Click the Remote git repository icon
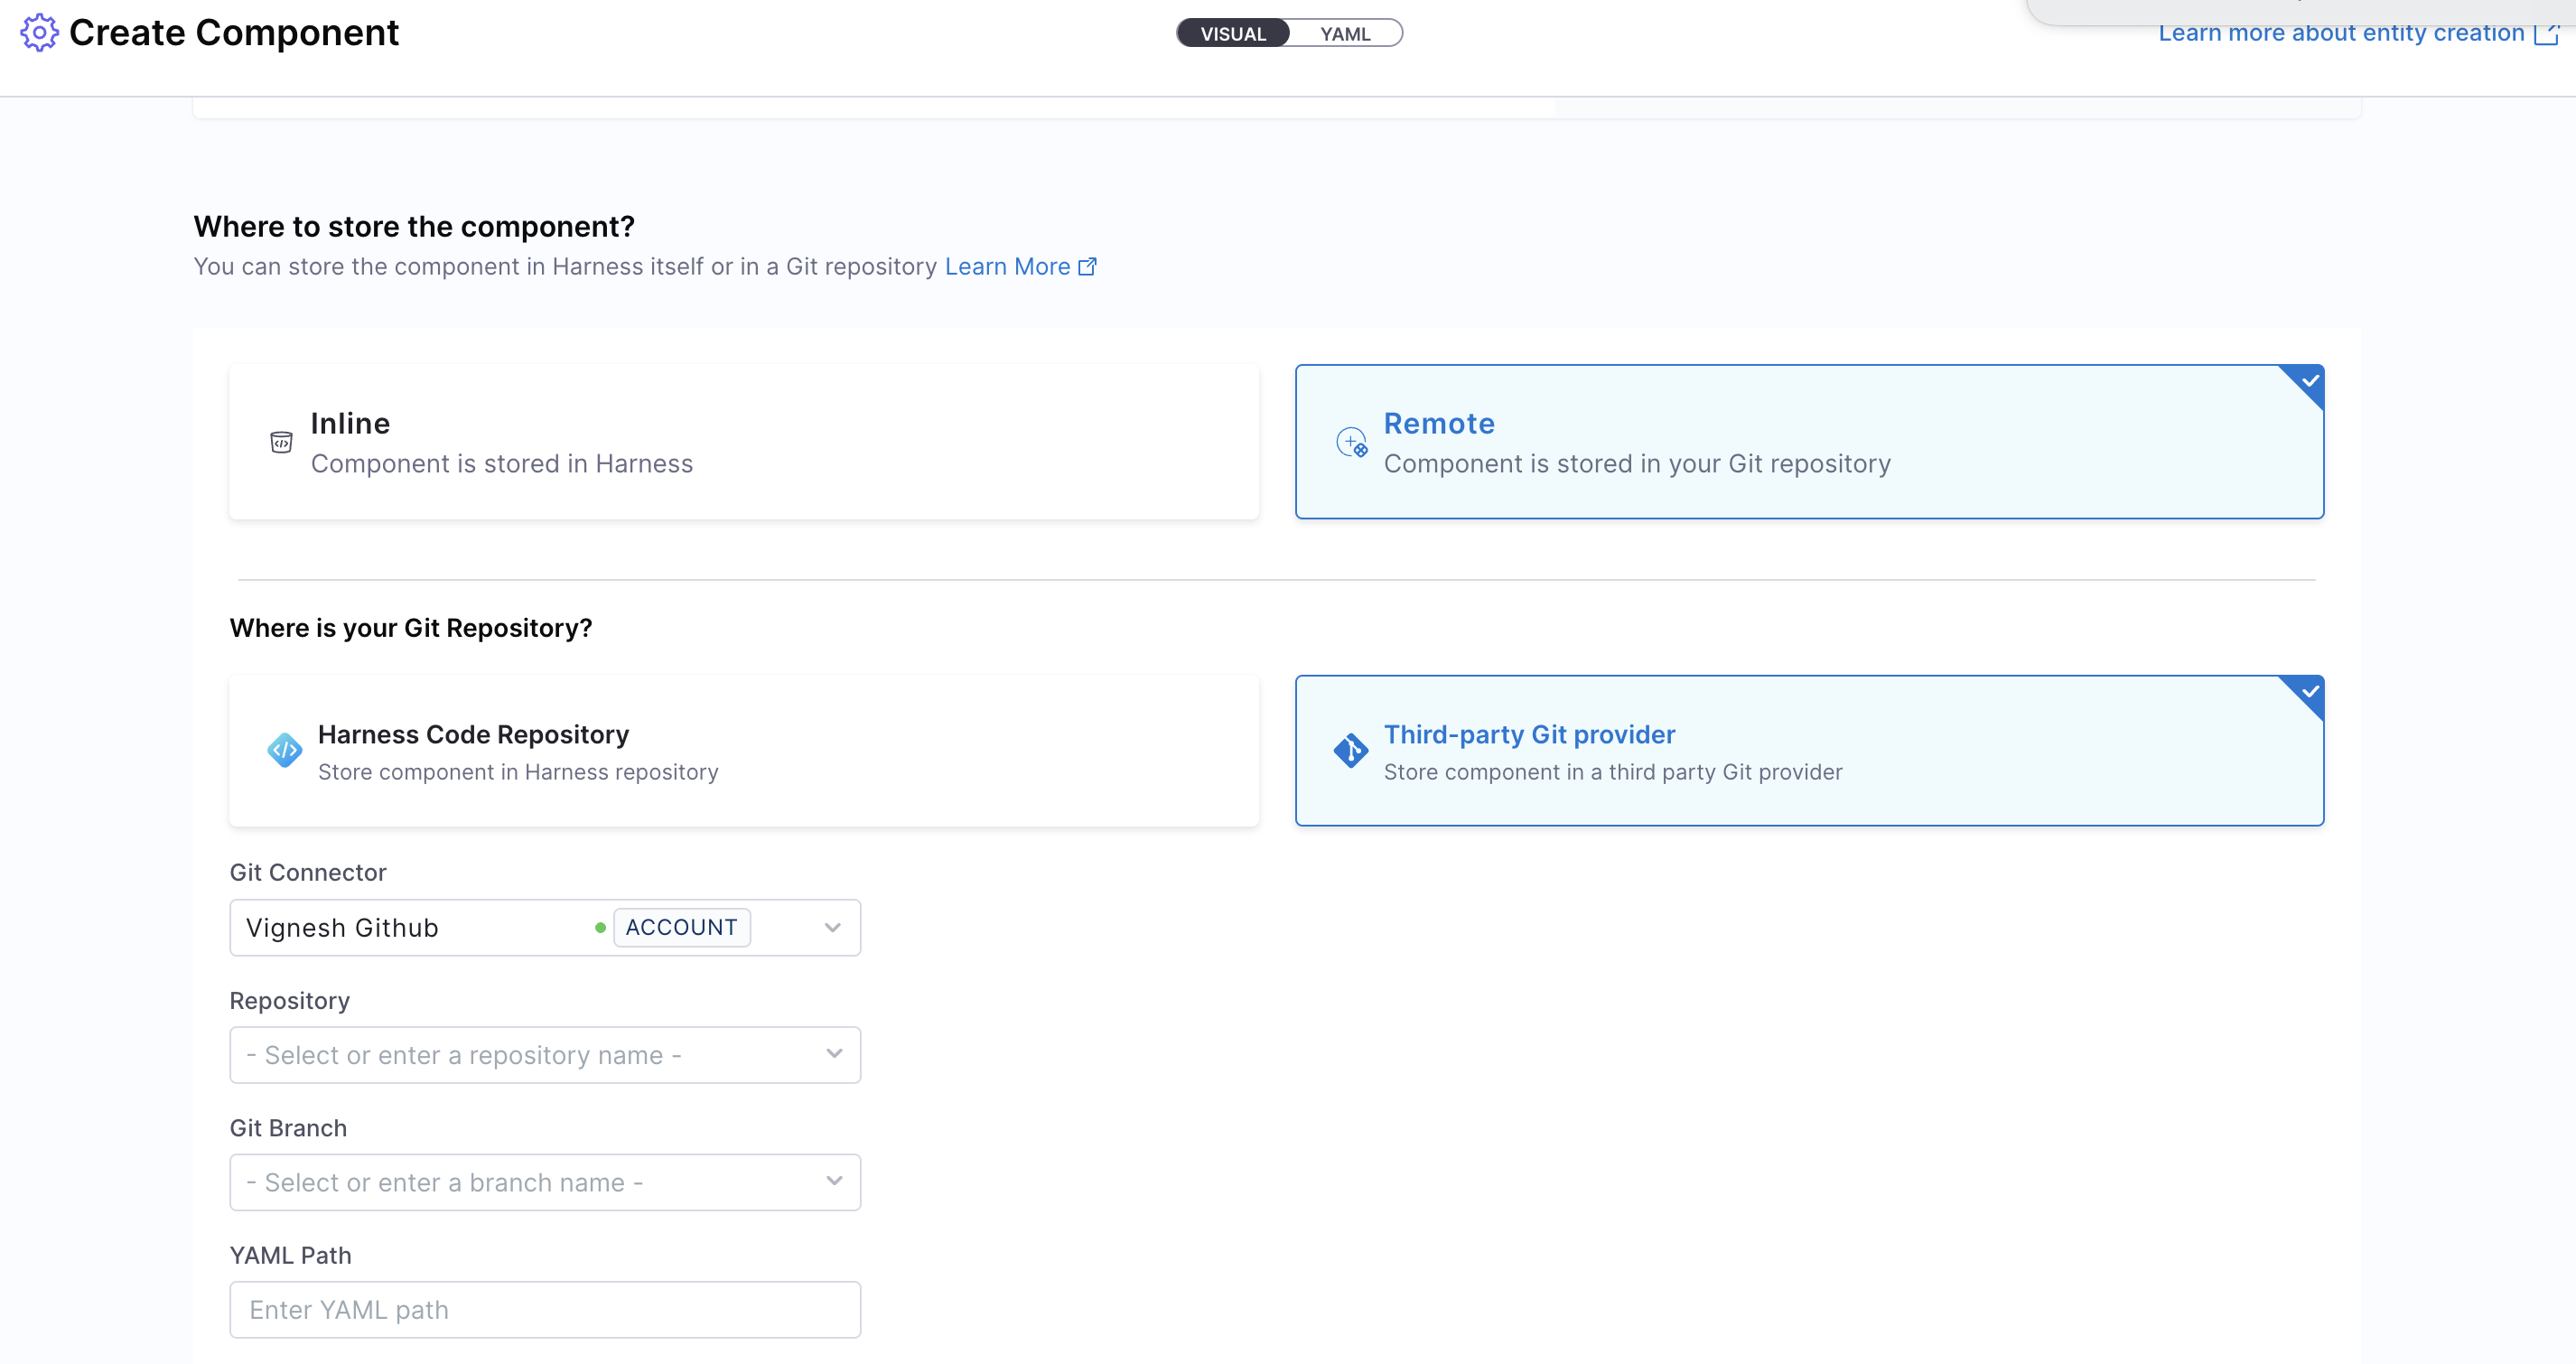 pyautogui.click(x=1351, y=442)
